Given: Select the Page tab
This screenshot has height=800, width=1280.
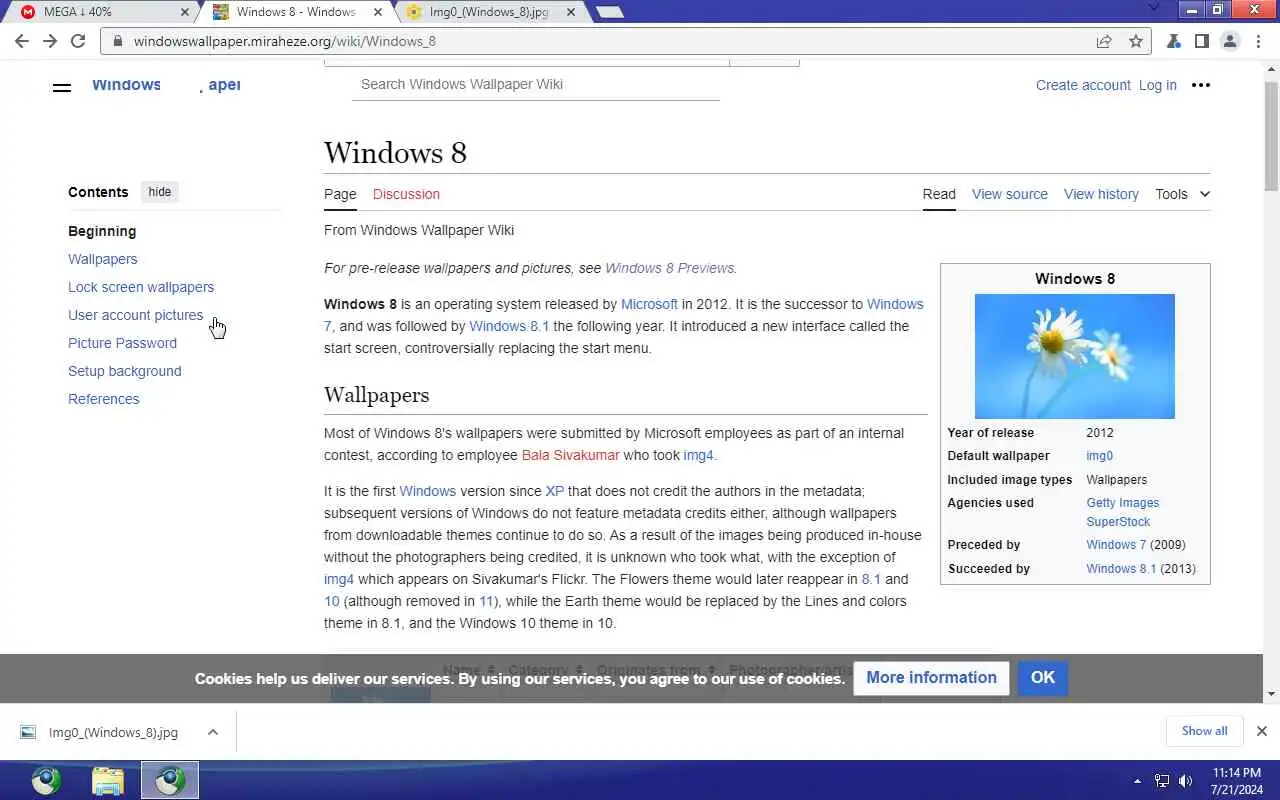Looking at the screenshot, I should click(340, 194).
